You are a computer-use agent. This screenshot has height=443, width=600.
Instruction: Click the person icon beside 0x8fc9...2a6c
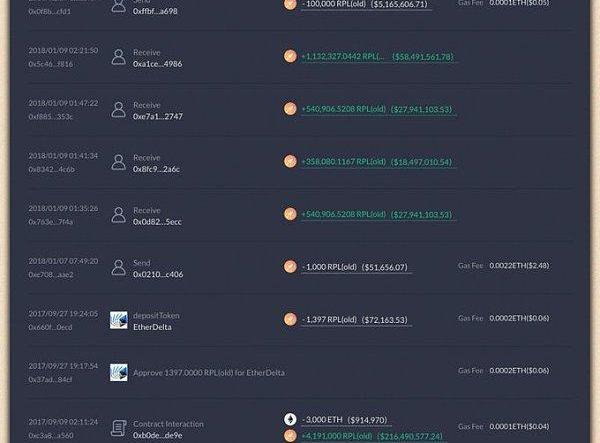coord(118,162)
